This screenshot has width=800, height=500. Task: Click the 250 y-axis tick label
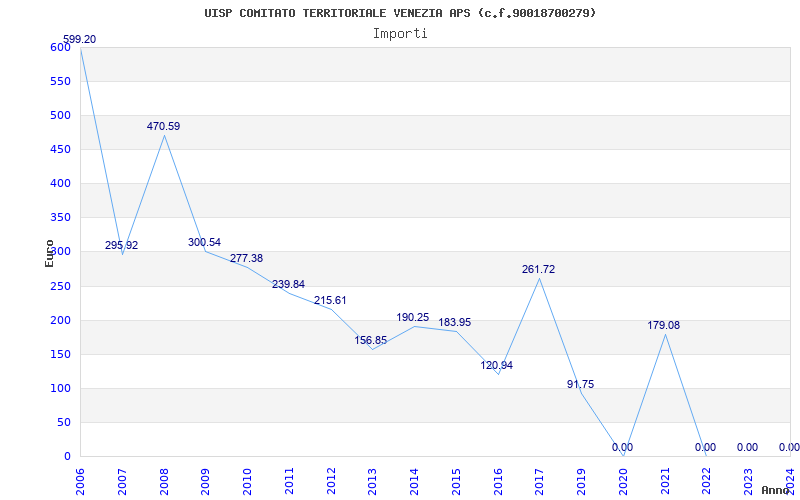(60, 286)
